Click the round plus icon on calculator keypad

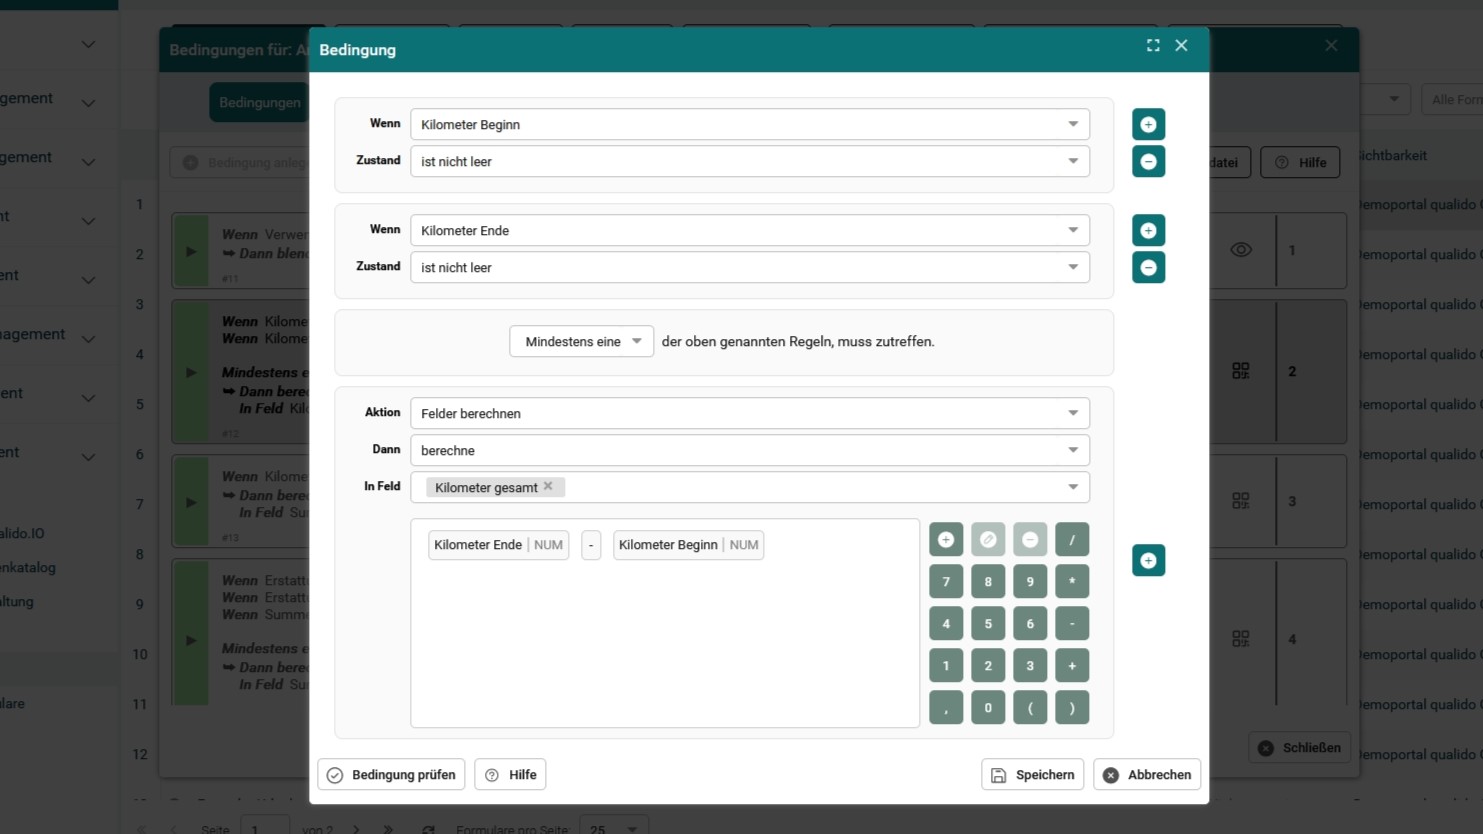pyautogui.click(x=946, y=539)
